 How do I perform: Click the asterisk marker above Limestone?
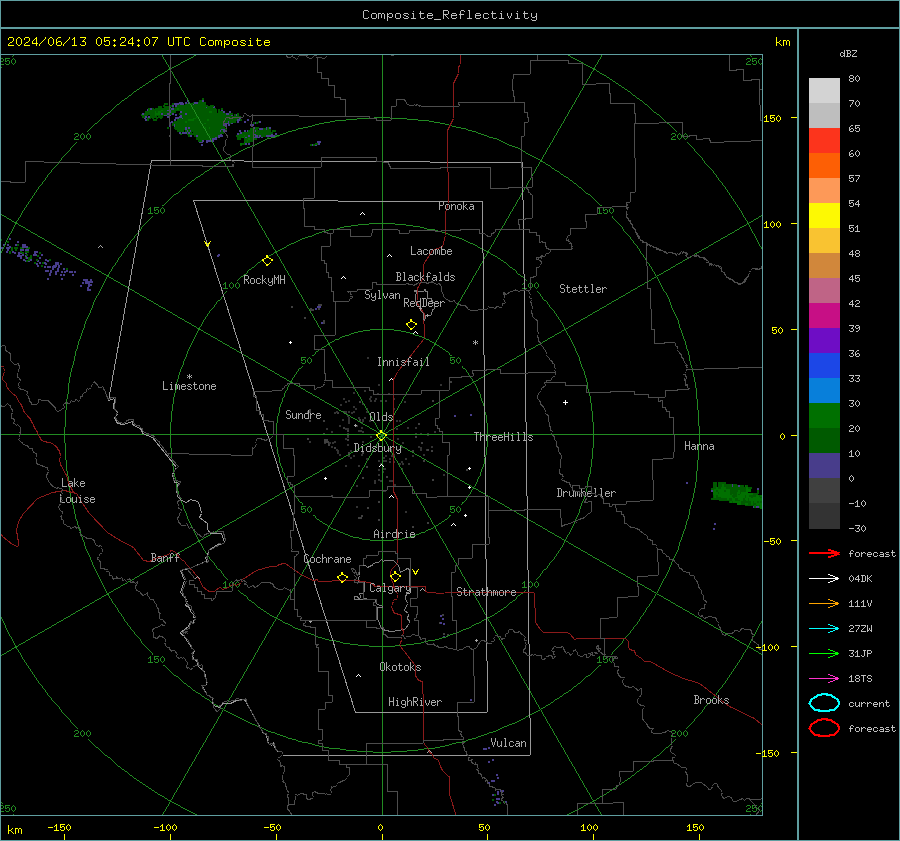(189, 377)
